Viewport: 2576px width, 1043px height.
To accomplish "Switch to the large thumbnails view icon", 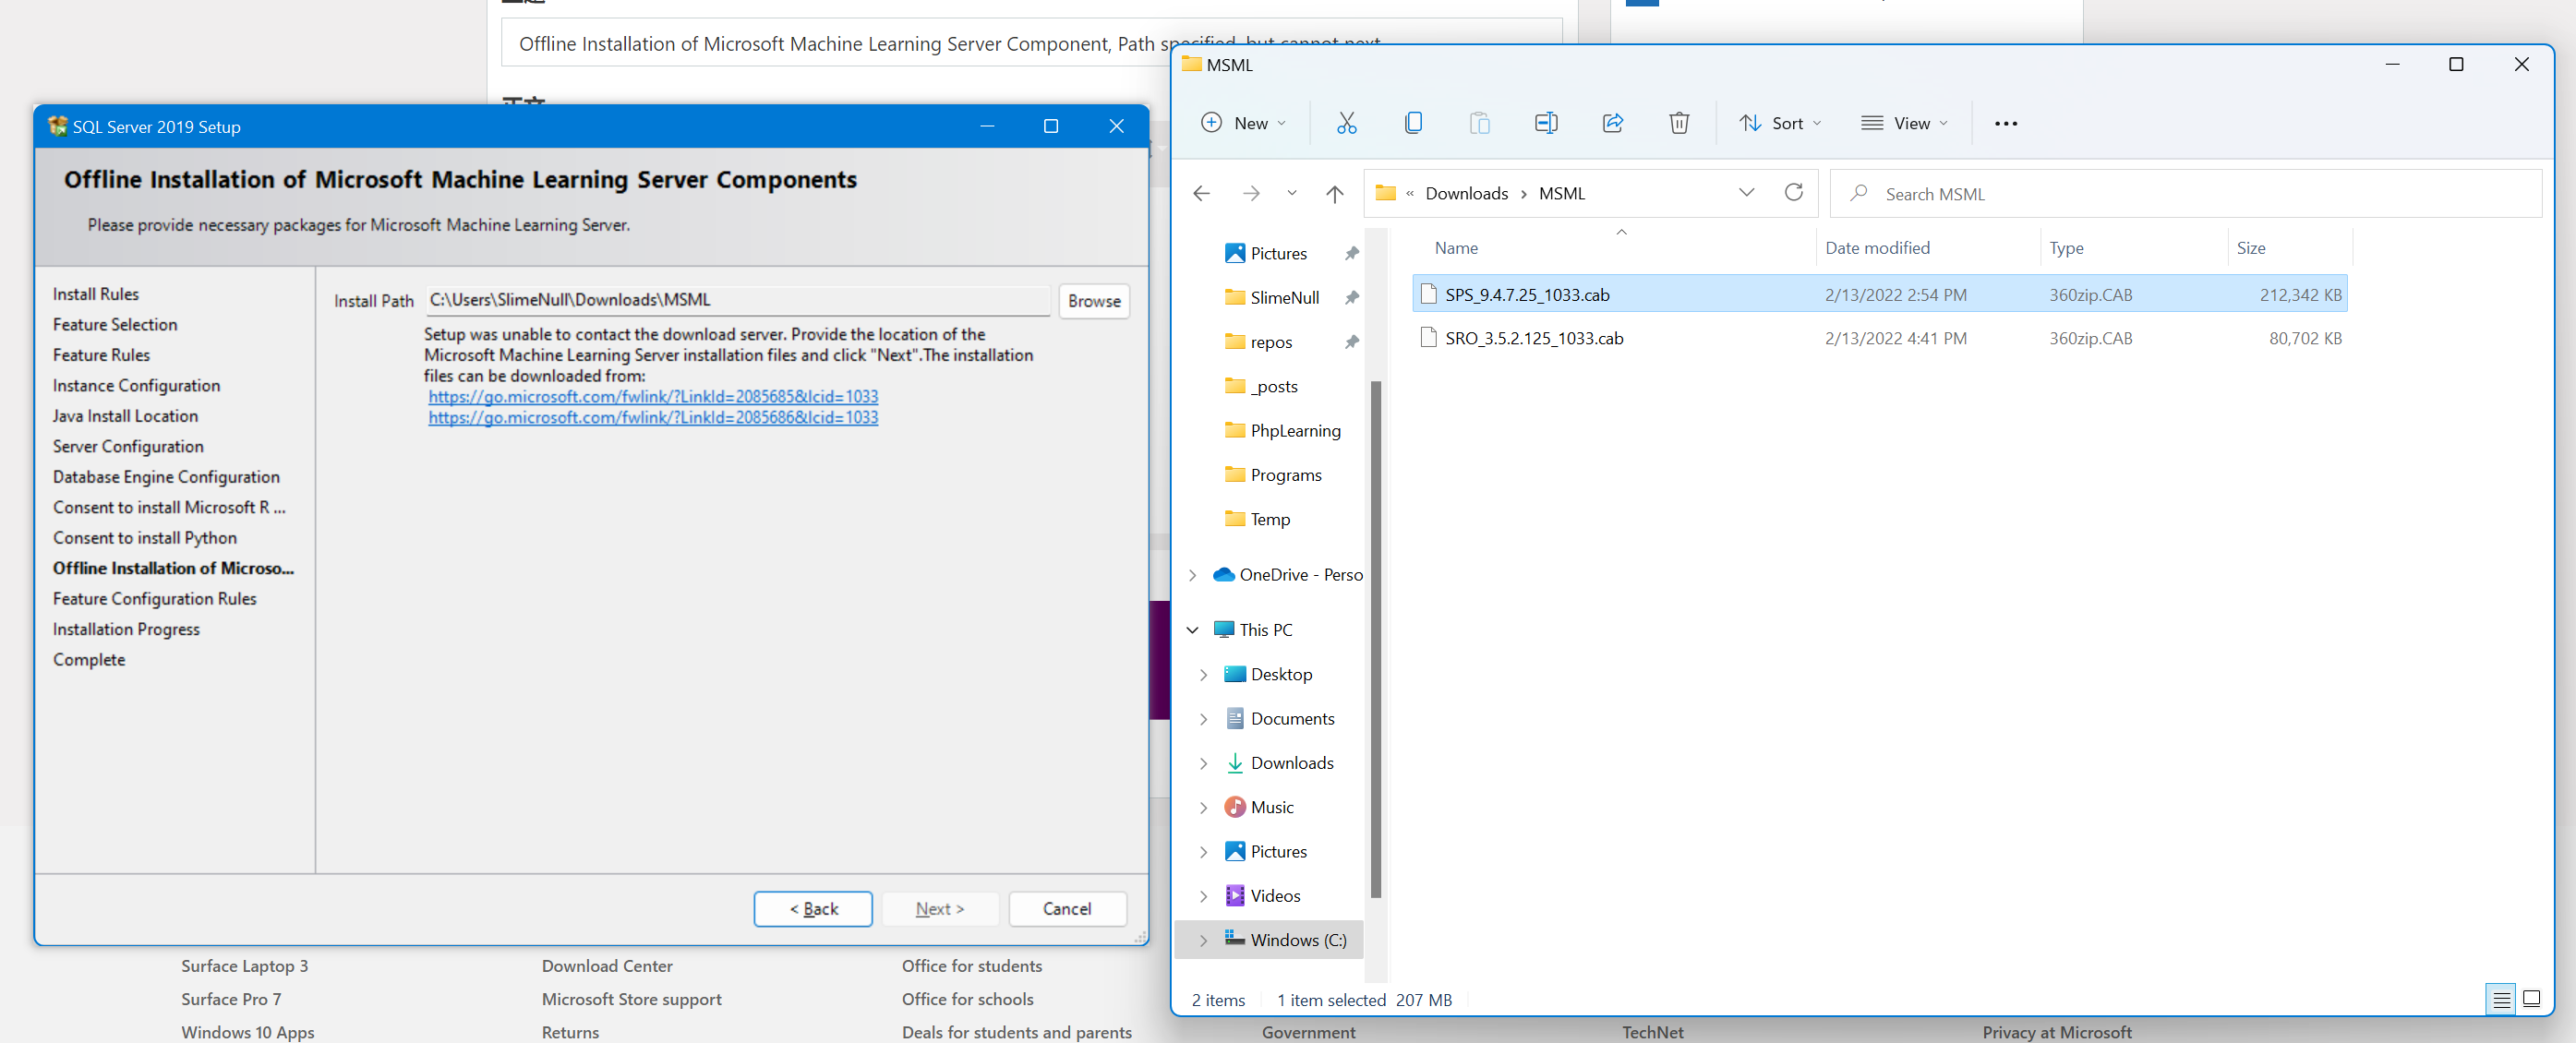I will (2531, 998).
